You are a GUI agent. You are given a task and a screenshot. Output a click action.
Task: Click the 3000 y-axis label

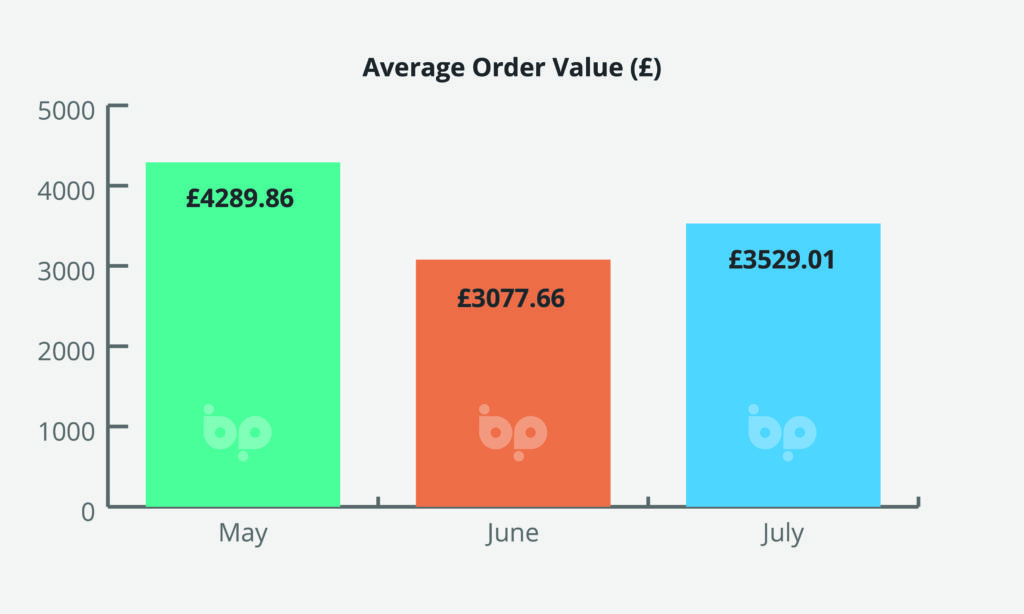[66, 271]
